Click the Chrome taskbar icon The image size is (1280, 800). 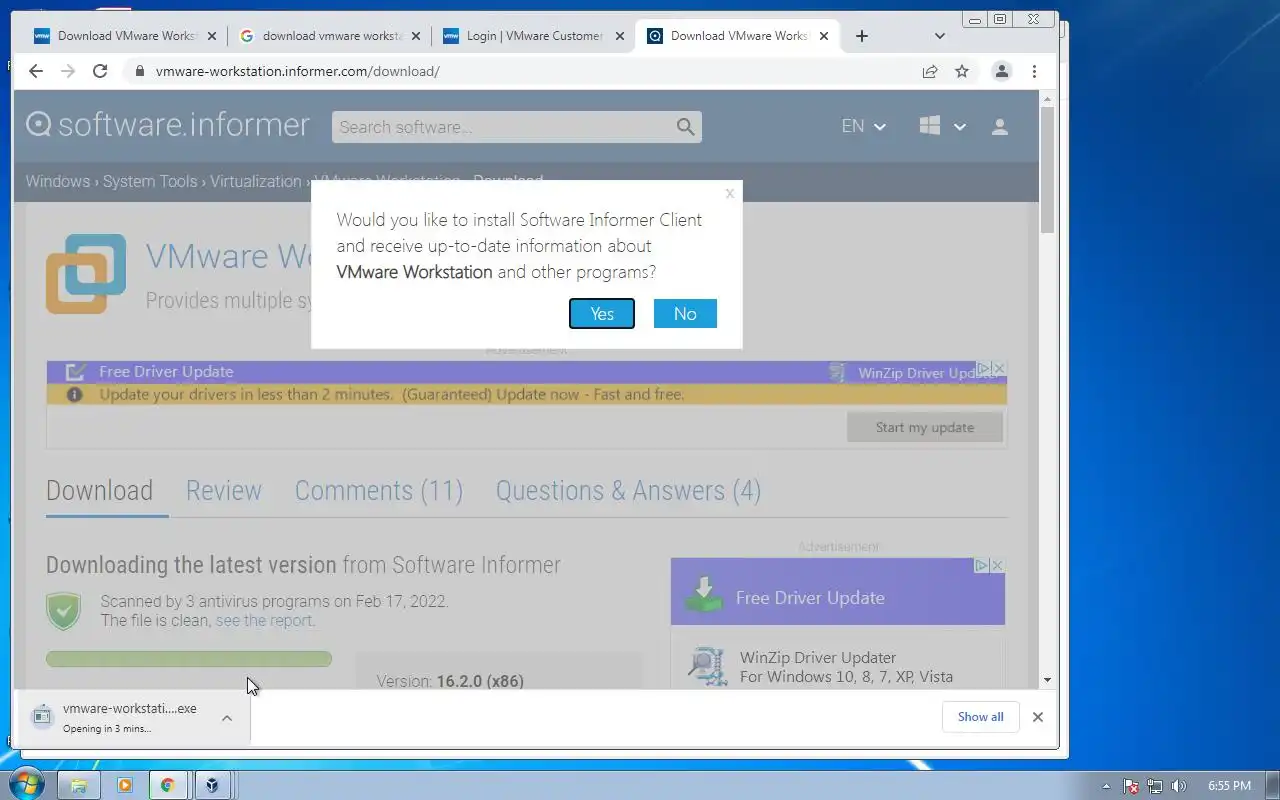point(168,785)
